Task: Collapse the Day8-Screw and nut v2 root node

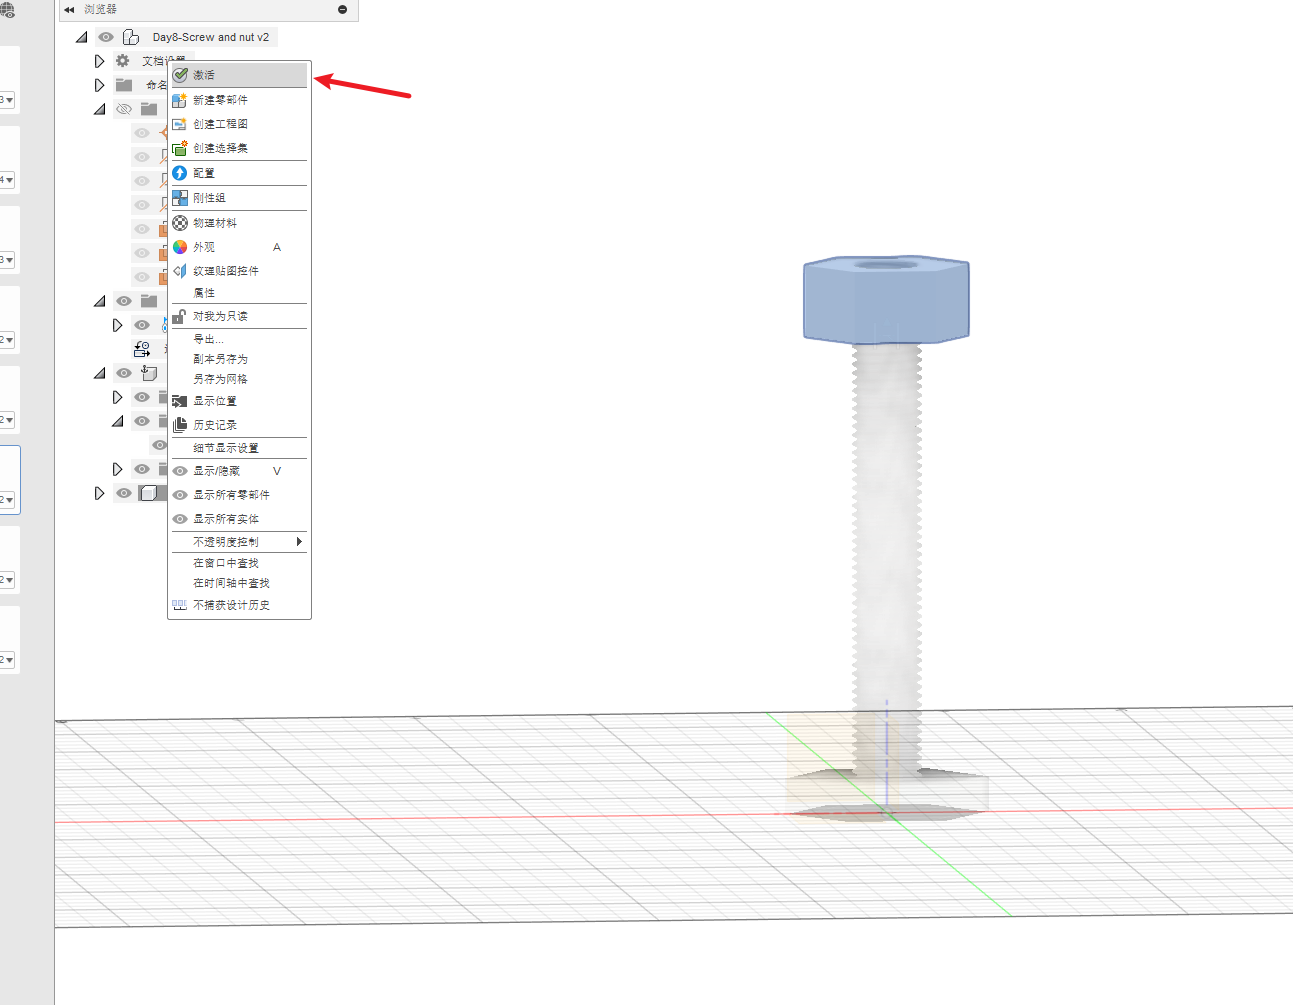Action: [x=82, y=37]
